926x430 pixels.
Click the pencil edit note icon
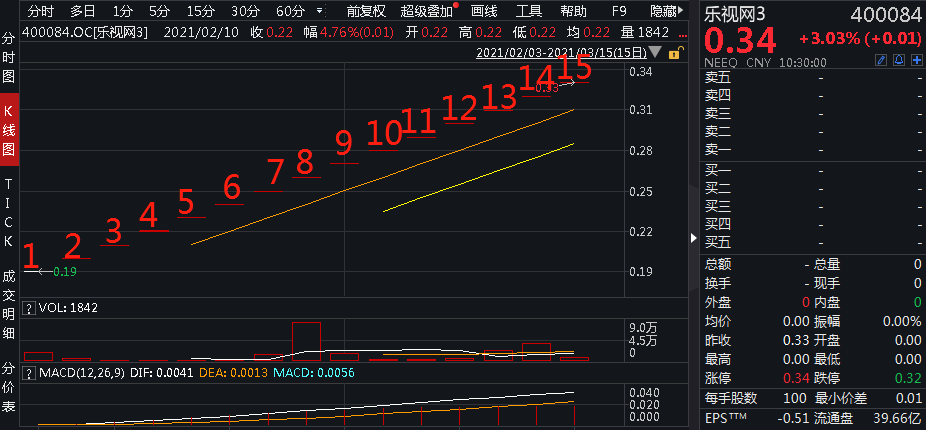pos(881,61)
